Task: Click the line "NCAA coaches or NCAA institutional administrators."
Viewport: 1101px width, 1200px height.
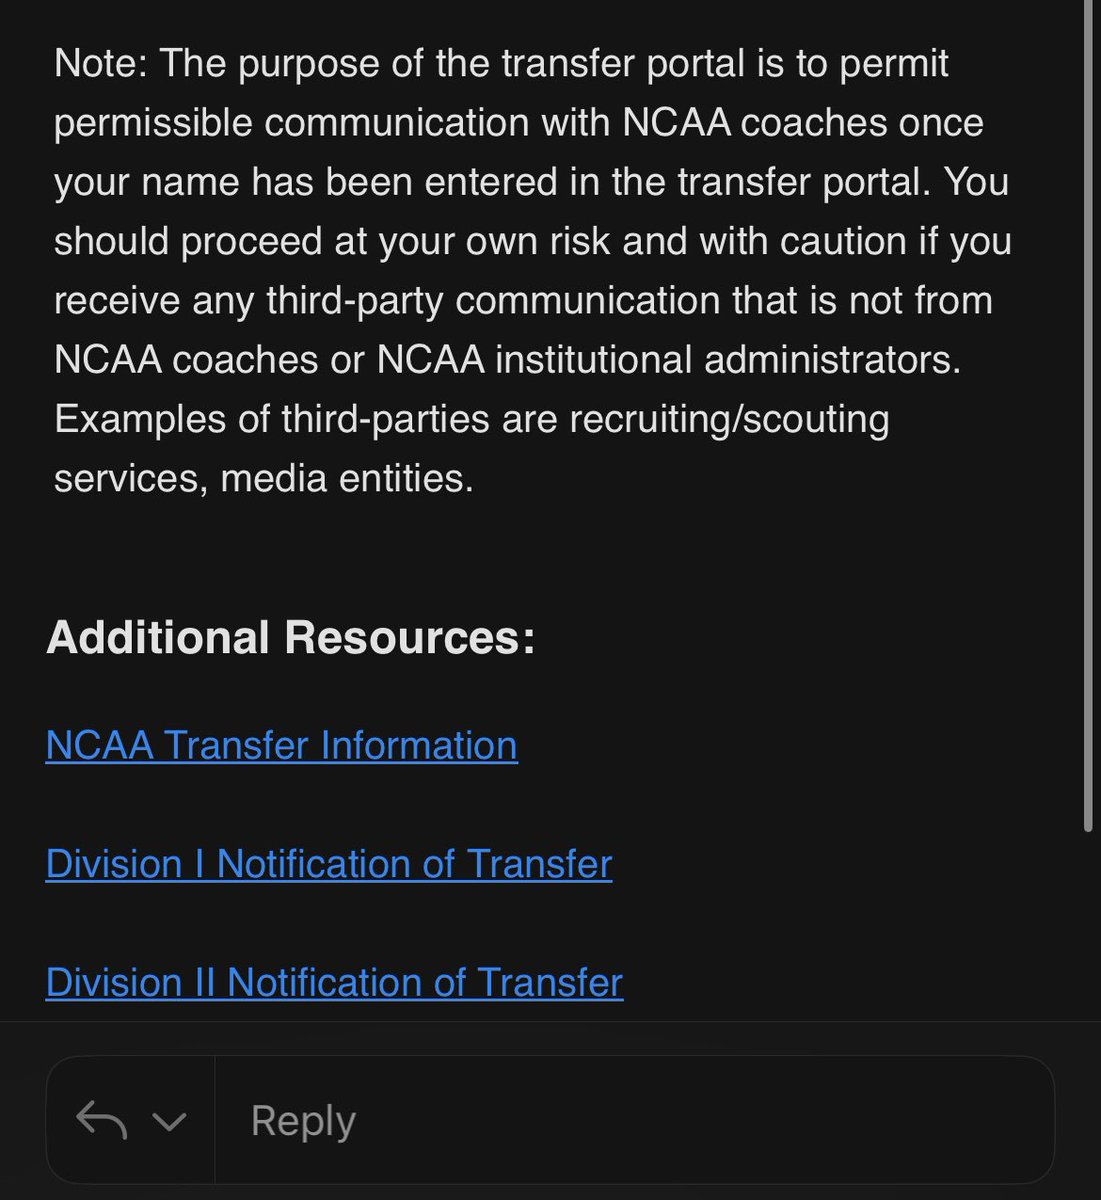Action: (x=507, y=359)
